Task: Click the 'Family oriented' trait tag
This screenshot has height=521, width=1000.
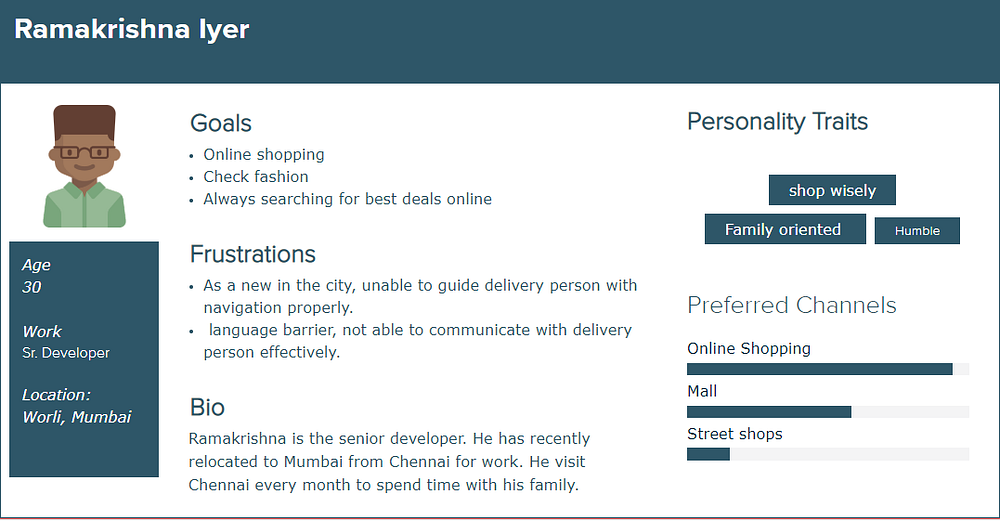Action: [x=785, y=229]
